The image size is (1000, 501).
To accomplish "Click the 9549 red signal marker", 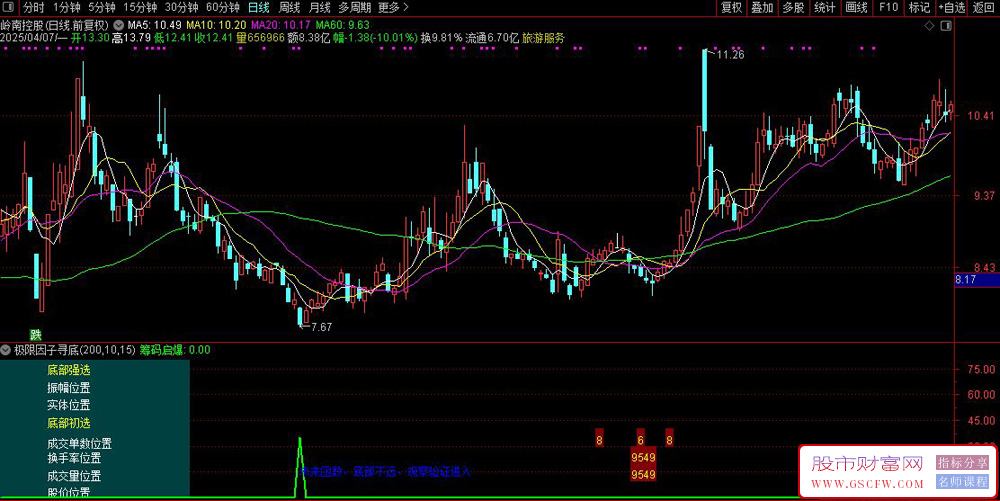I will point(643,457).
